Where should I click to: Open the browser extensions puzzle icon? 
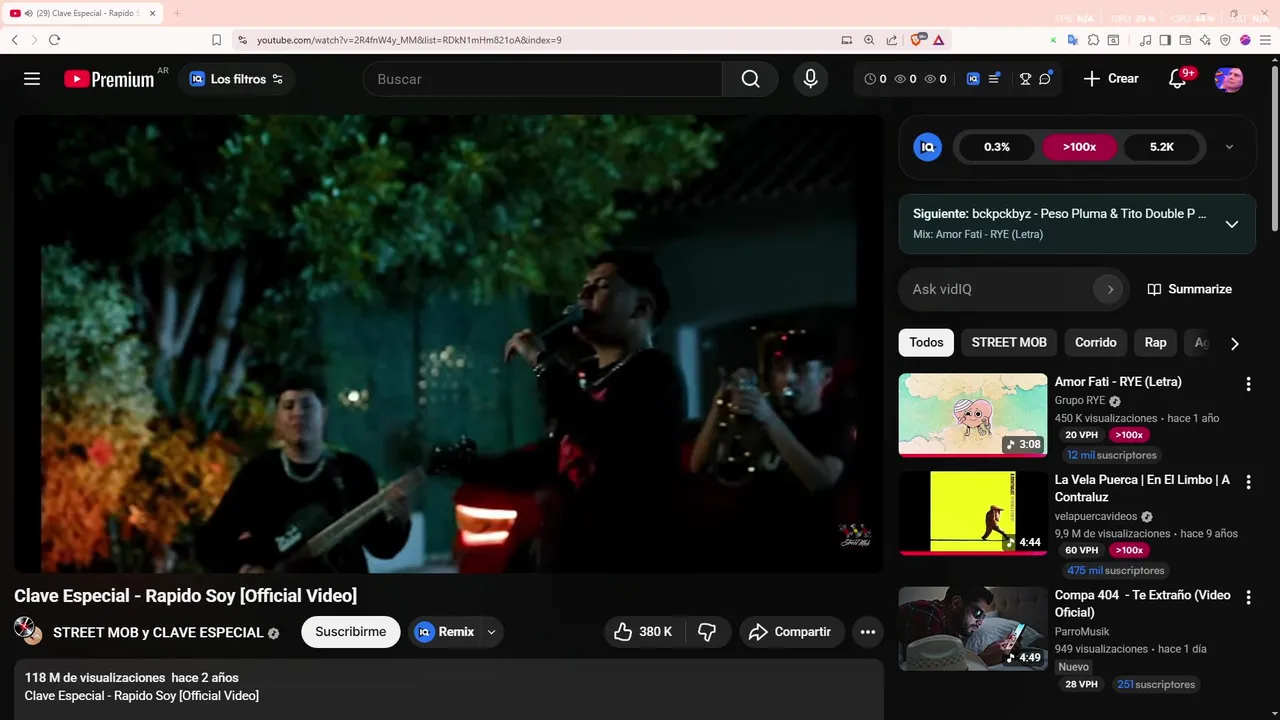coord(1093,40)
